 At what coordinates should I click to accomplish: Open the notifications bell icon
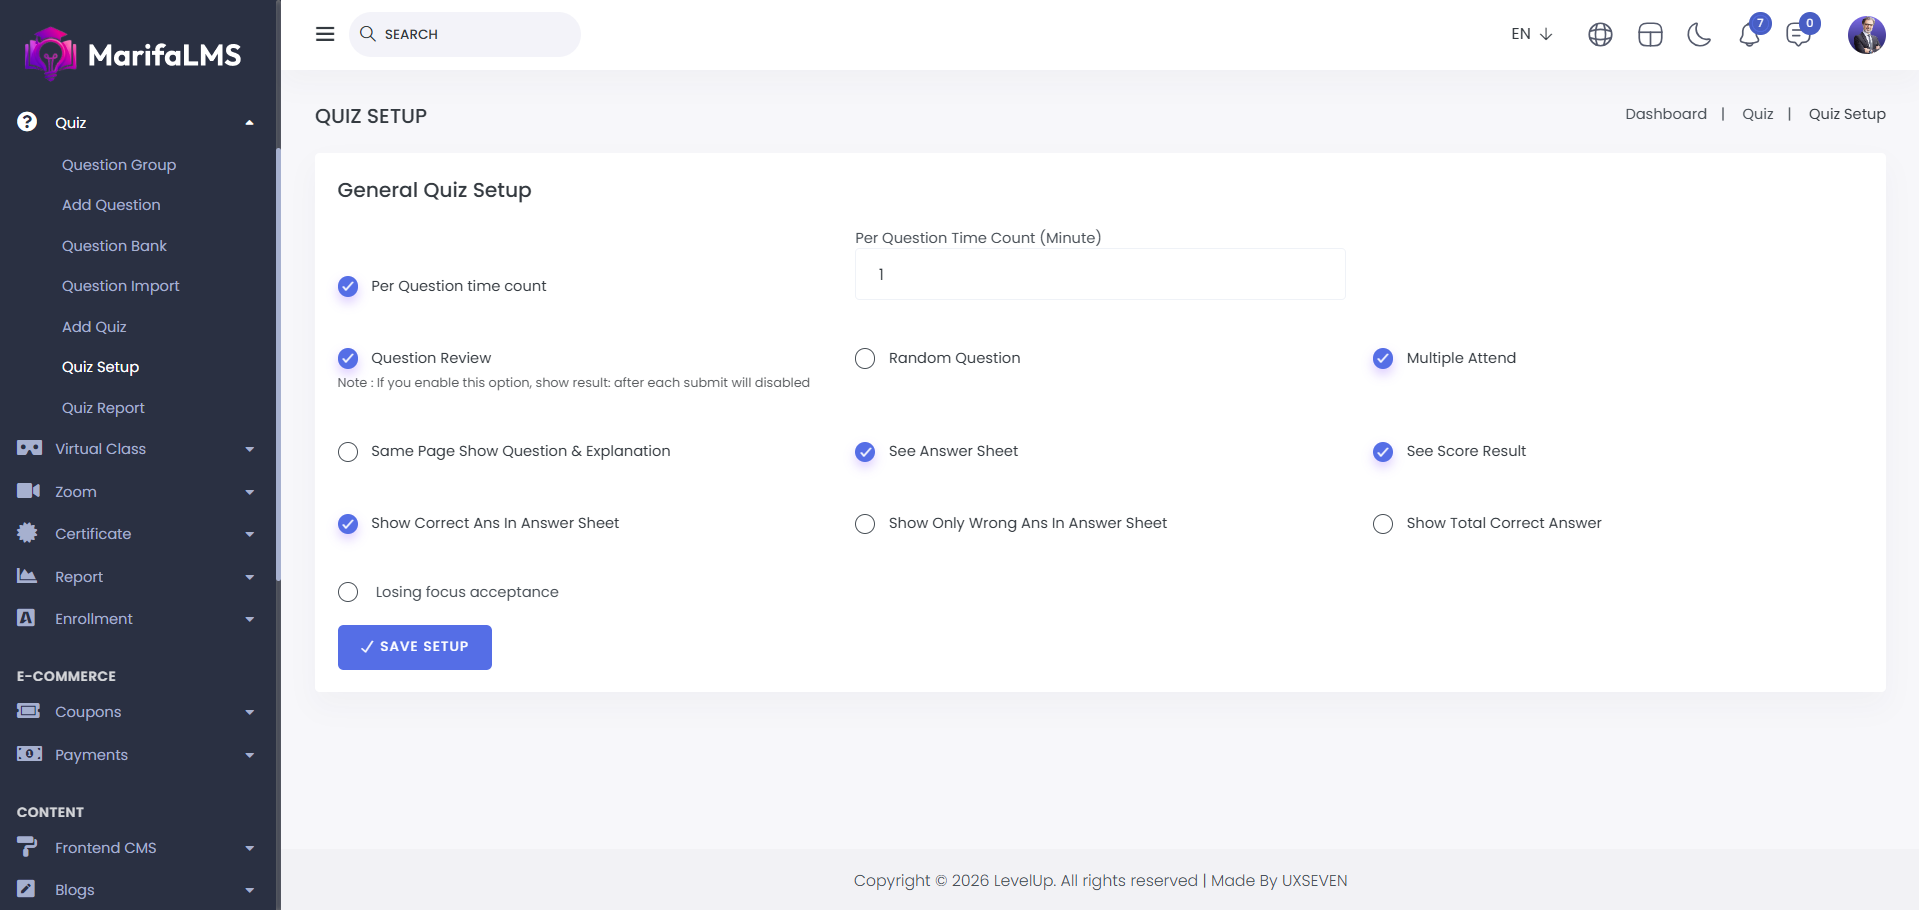click(x=1749, y=35)
